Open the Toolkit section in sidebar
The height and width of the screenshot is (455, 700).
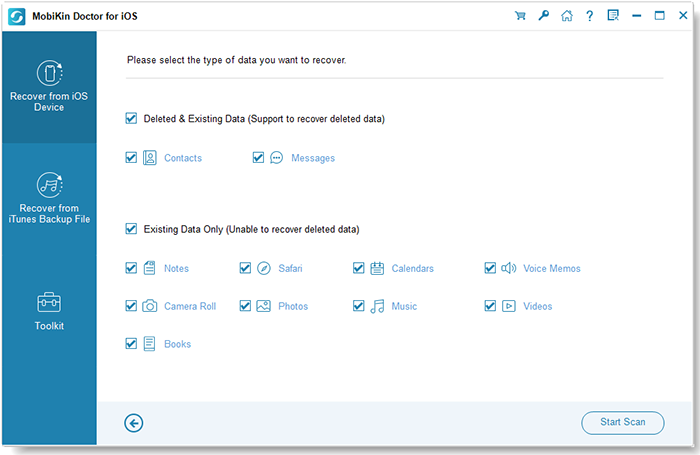click(x=49, y=310)
